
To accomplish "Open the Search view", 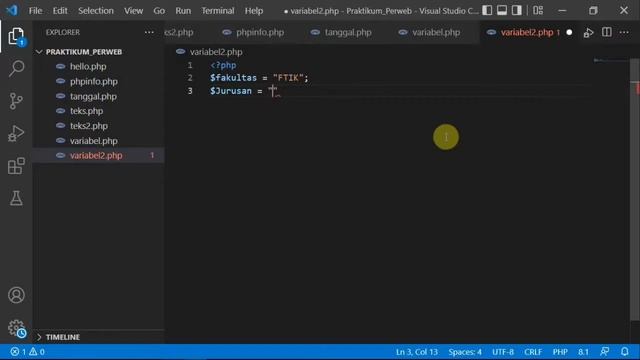I will click(16, 68).
